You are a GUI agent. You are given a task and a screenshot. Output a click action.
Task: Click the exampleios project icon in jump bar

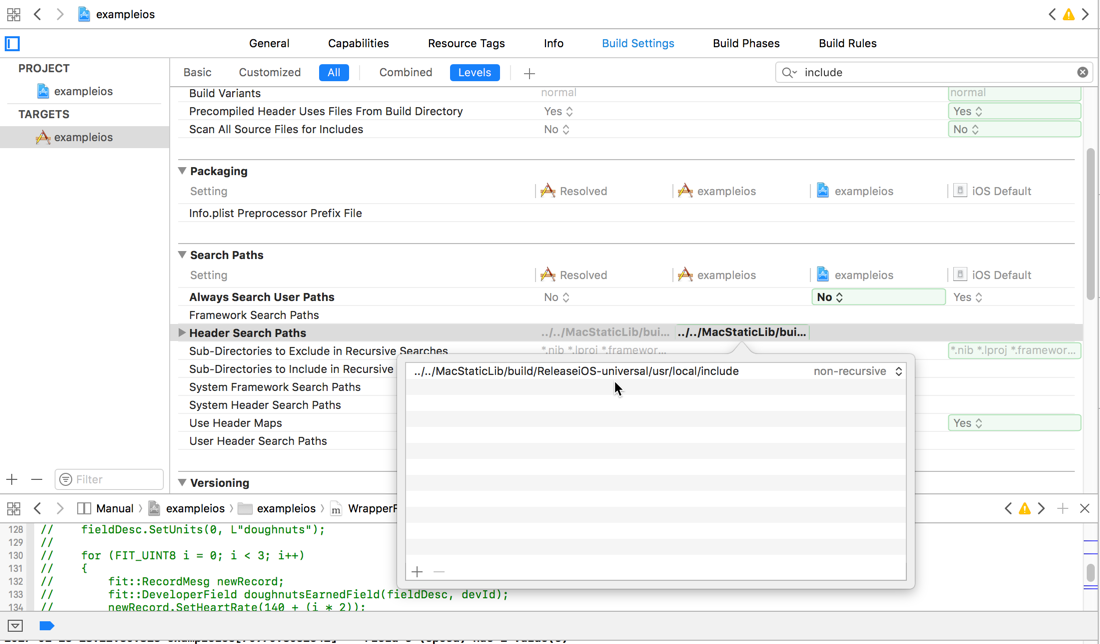pos(83,14)
